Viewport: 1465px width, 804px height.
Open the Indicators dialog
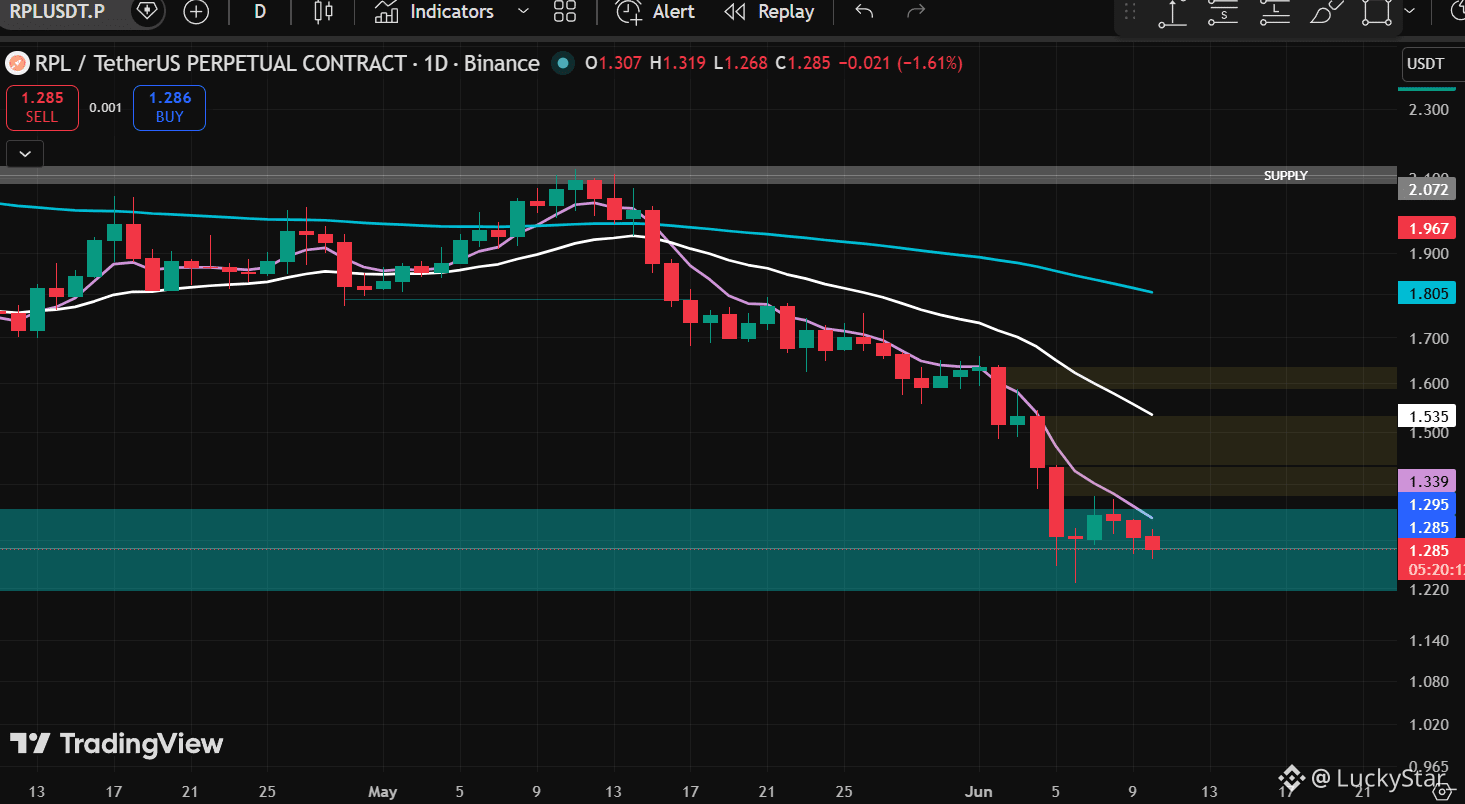(434, 12)
